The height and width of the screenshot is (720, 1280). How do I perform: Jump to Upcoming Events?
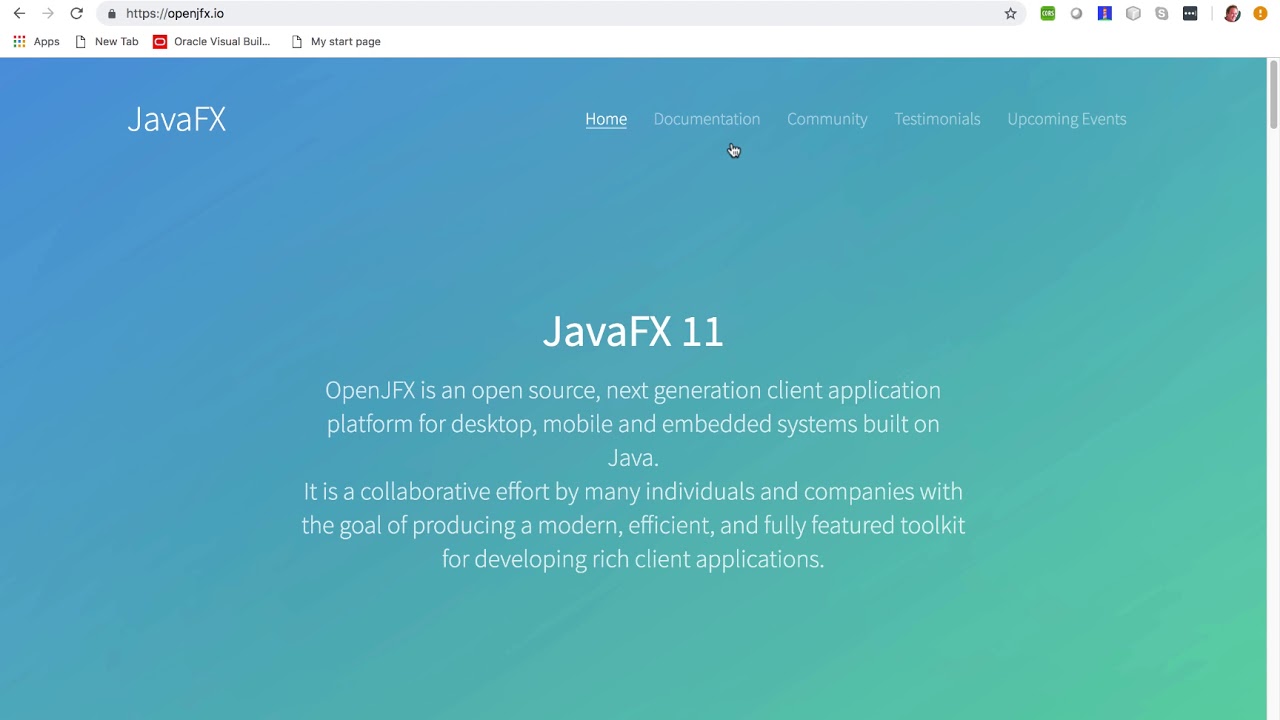[1067, 119]
